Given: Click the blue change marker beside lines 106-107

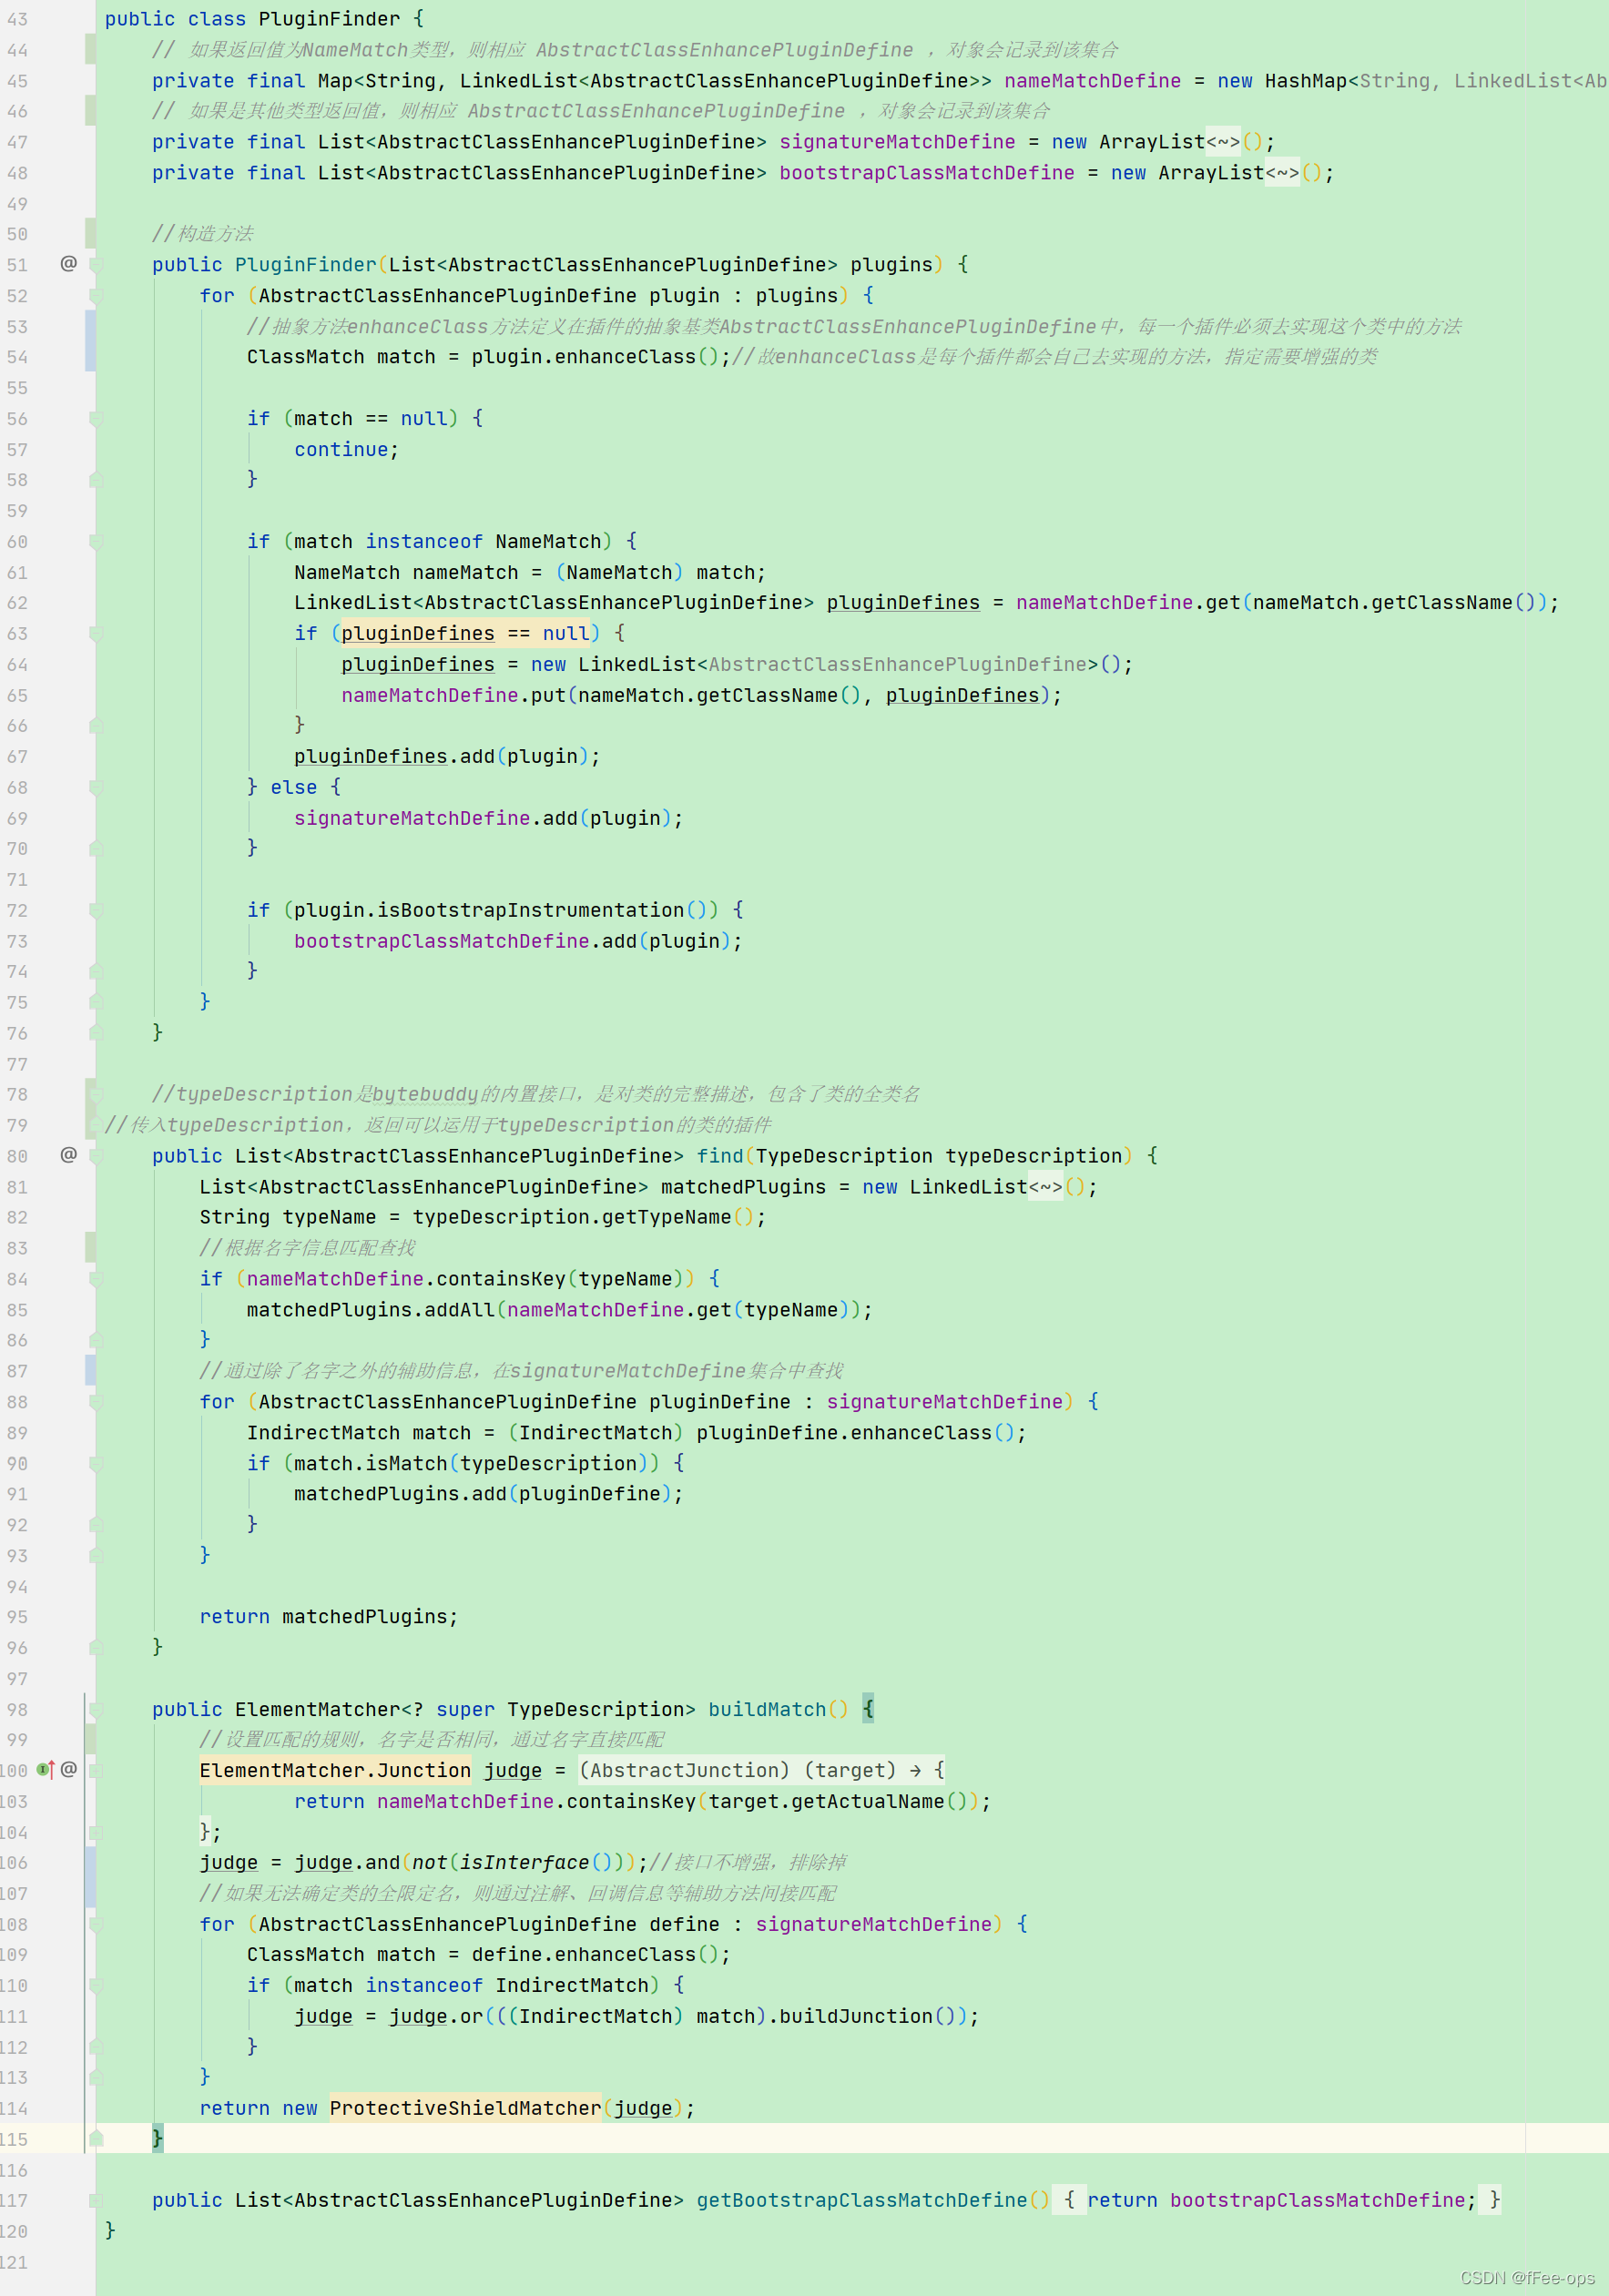Looking at the screenshot, I should (x=90, y=1877).
